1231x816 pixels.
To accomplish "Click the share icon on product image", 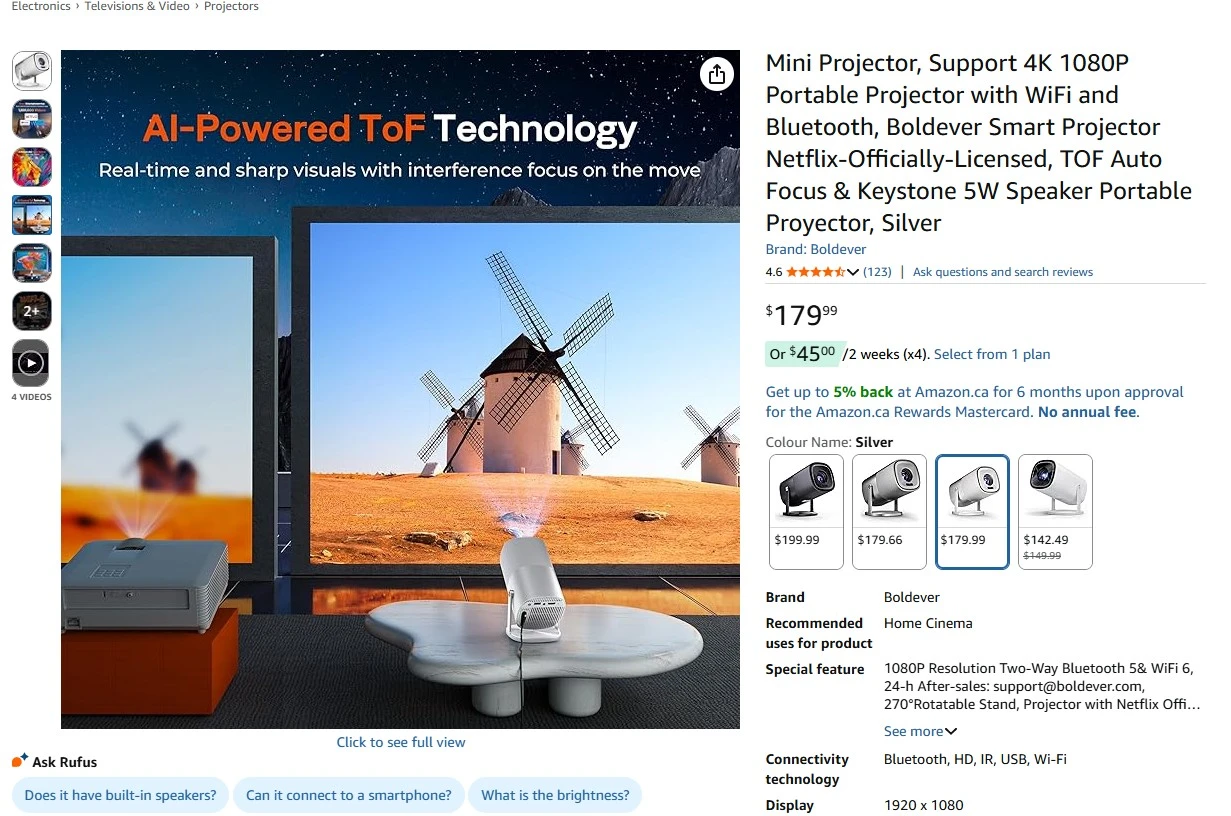I will pyautogui.click(x=716, y=75).
